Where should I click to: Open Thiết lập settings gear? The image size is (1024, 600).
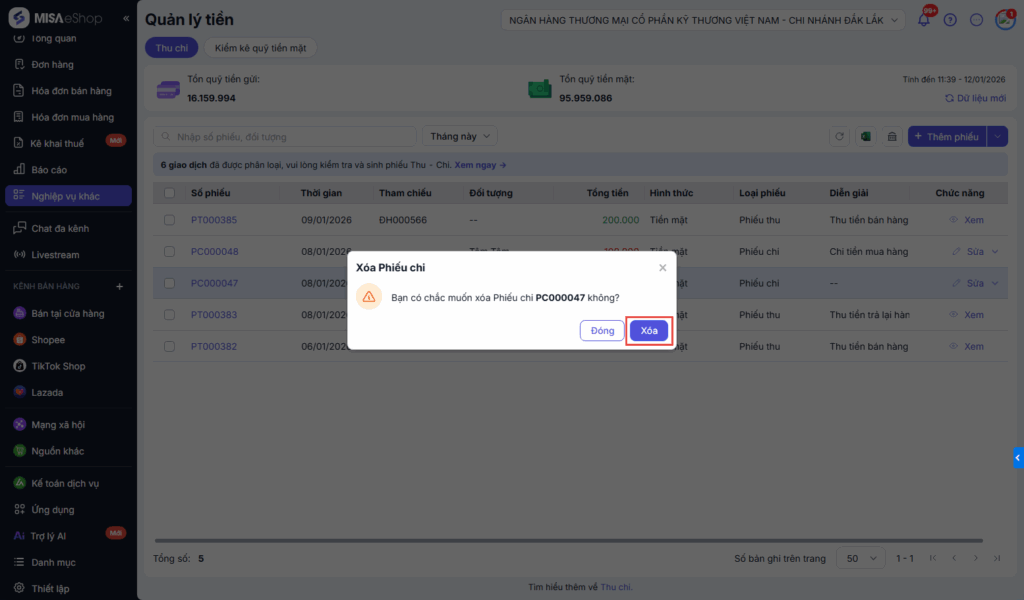click(20, 588)
